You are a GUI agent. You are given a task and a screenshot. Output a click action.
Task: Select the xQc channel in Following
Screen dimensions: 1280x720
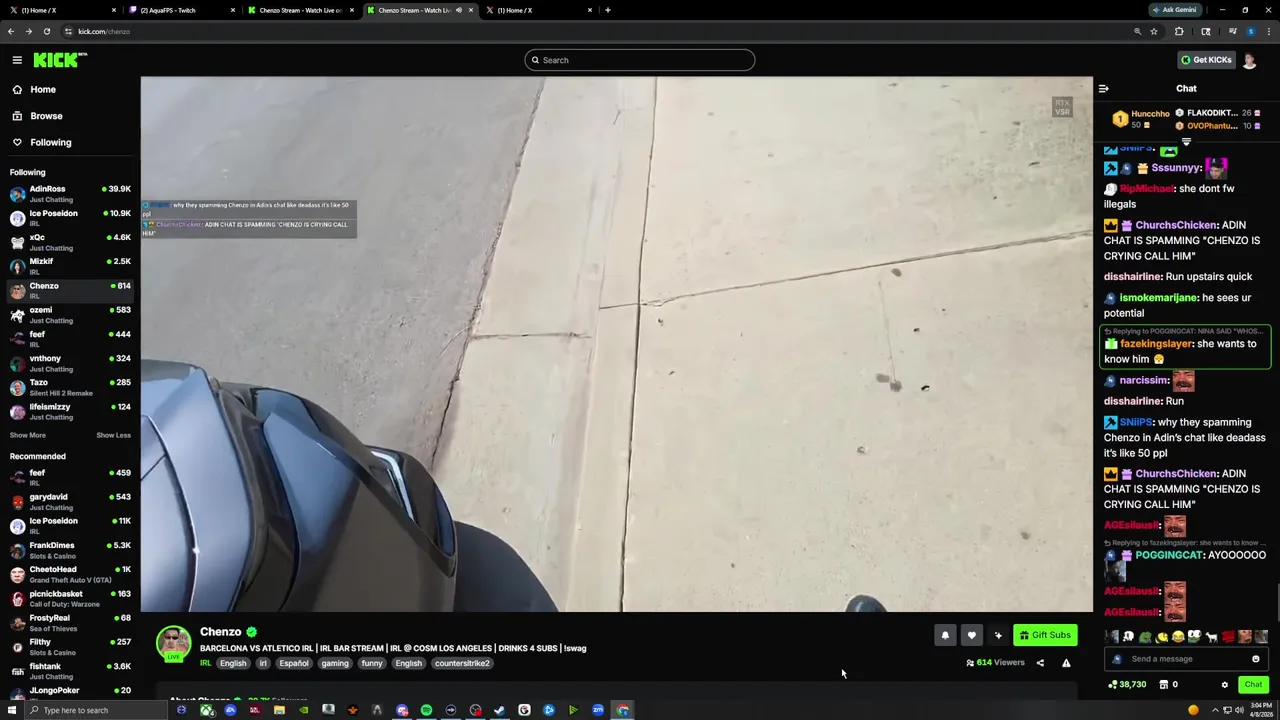coord(70,242)
